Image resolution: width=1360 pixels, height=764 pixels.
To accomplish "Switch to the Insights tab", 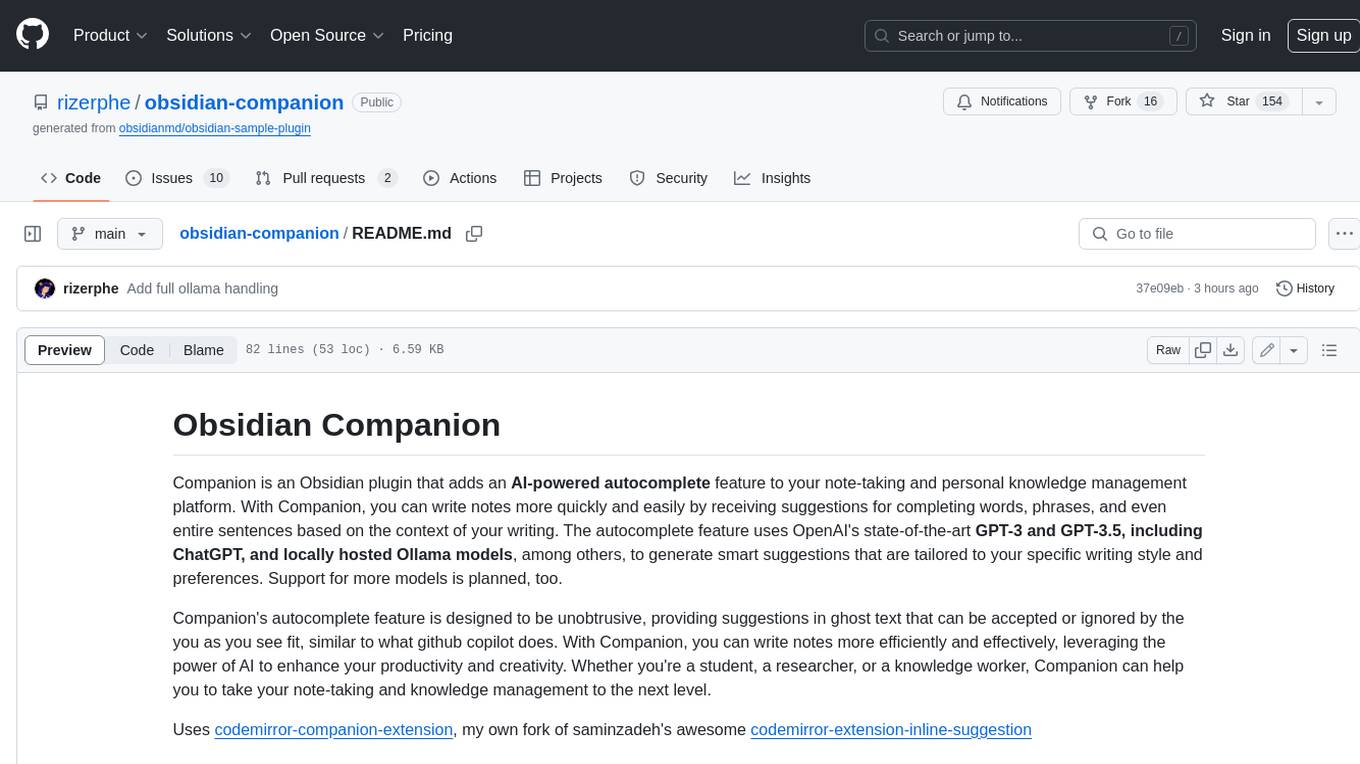I will click(772, 178).
